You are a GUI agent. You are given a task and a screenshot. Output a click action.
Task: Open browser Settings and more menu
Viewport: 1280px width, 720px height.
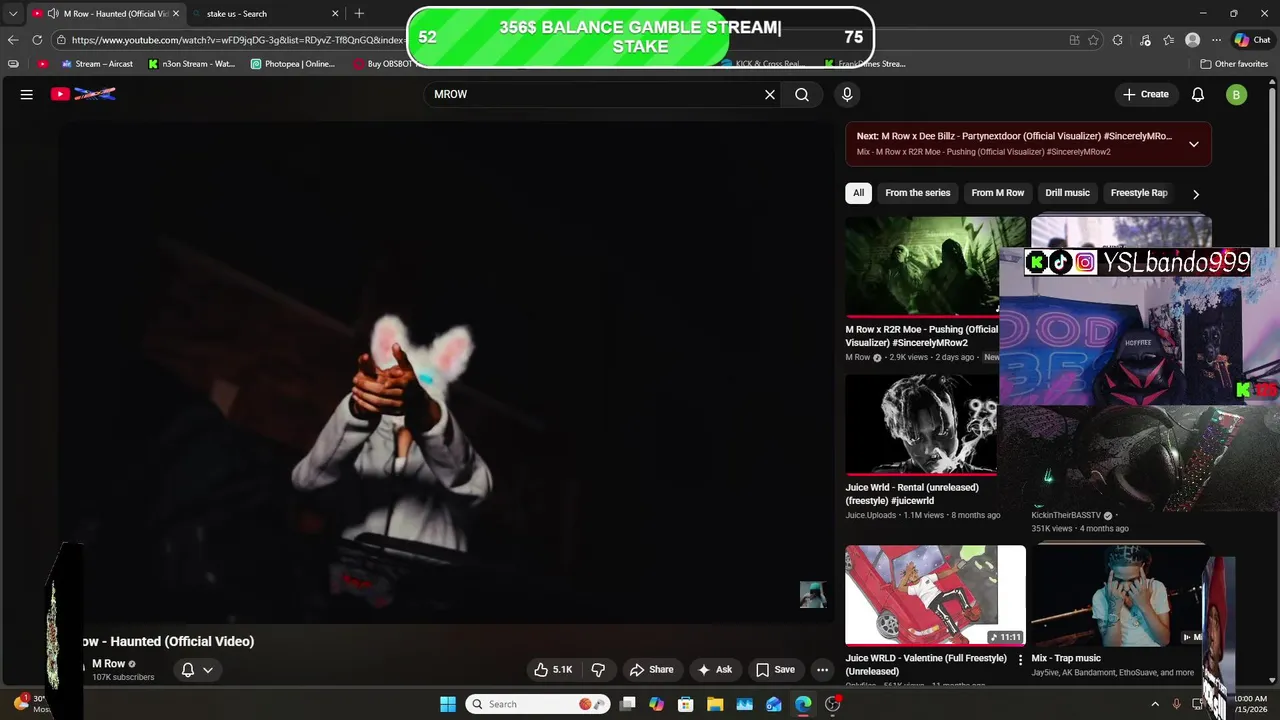point(1216,40)
